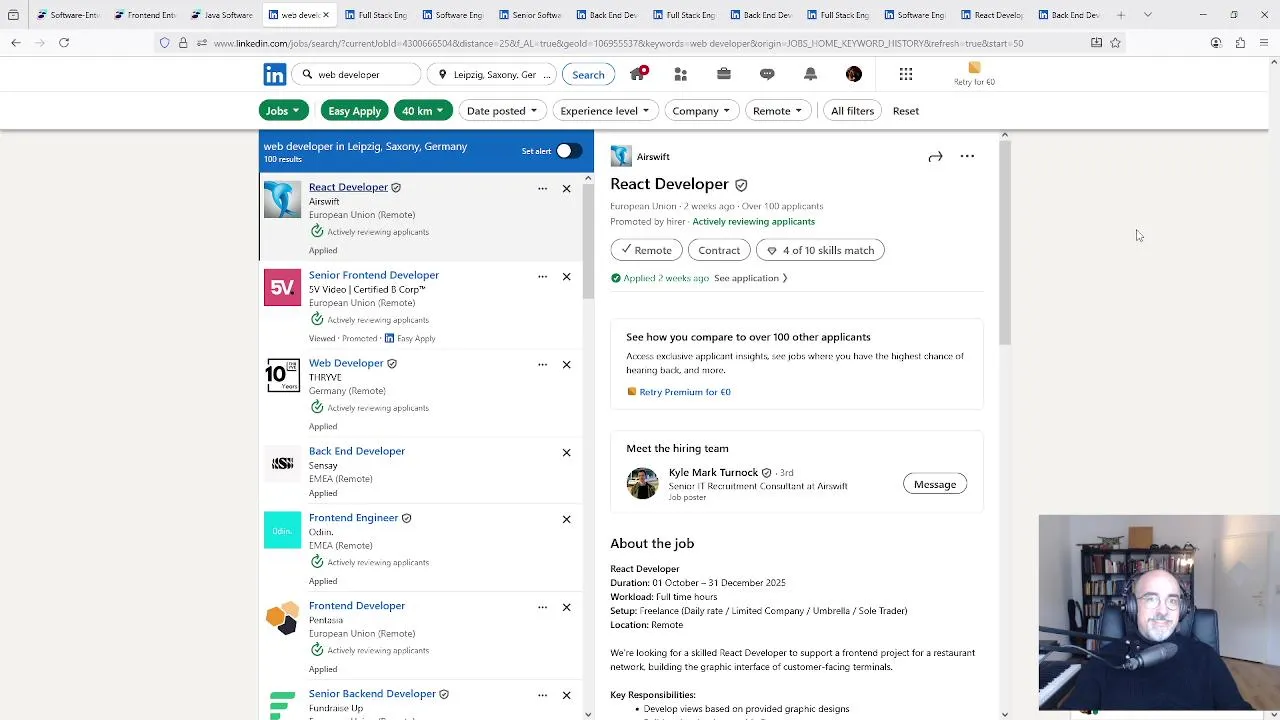Expand the Date posted filter
This screenshot has width=1280, height=720.
502,111
